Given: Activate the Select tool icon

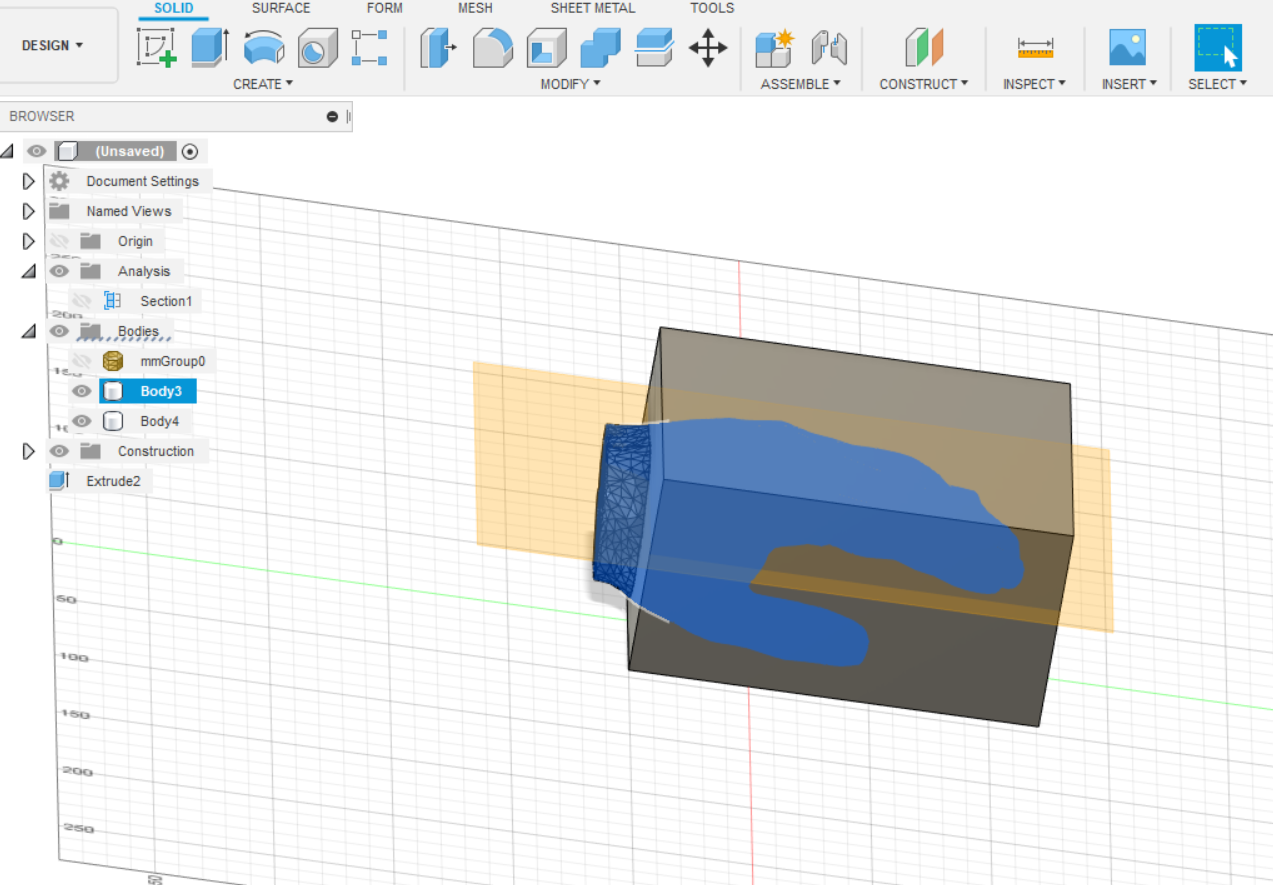Looking at the screenshot, I should point(1218,48).
